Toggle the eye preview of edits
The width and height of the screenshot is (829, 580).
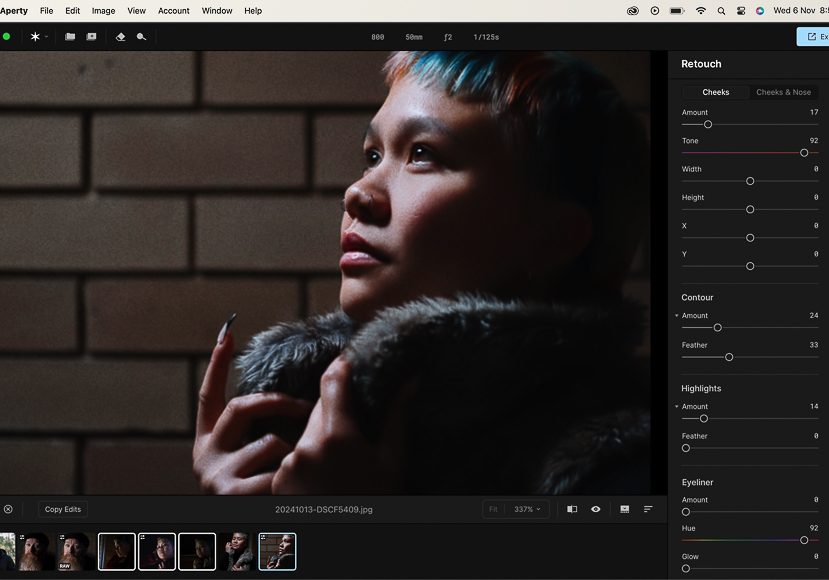[x=596, y=509]
